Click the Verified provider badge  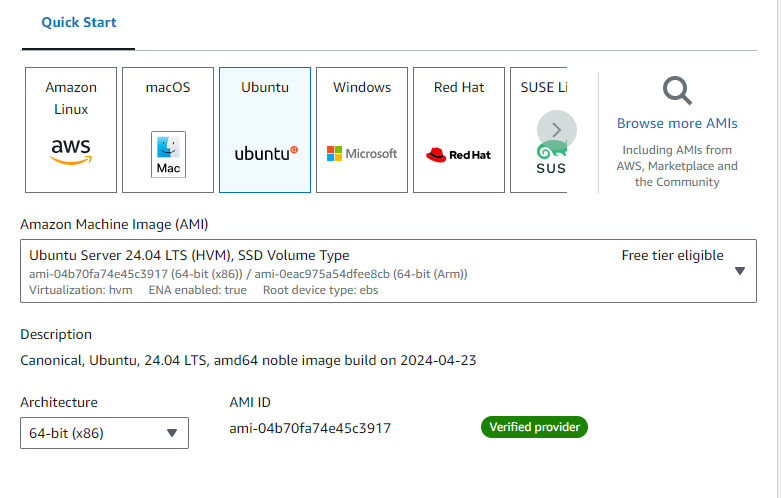coord(534,427)
